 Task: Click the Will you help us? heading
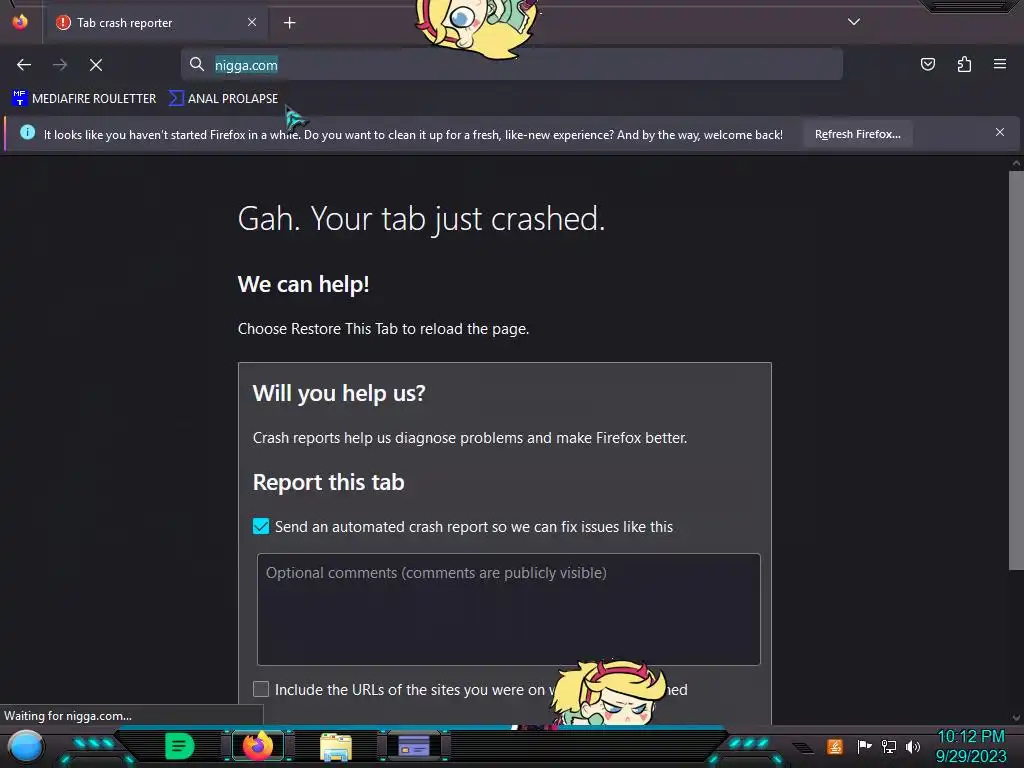pyautogui.click(x=339, y=393)
